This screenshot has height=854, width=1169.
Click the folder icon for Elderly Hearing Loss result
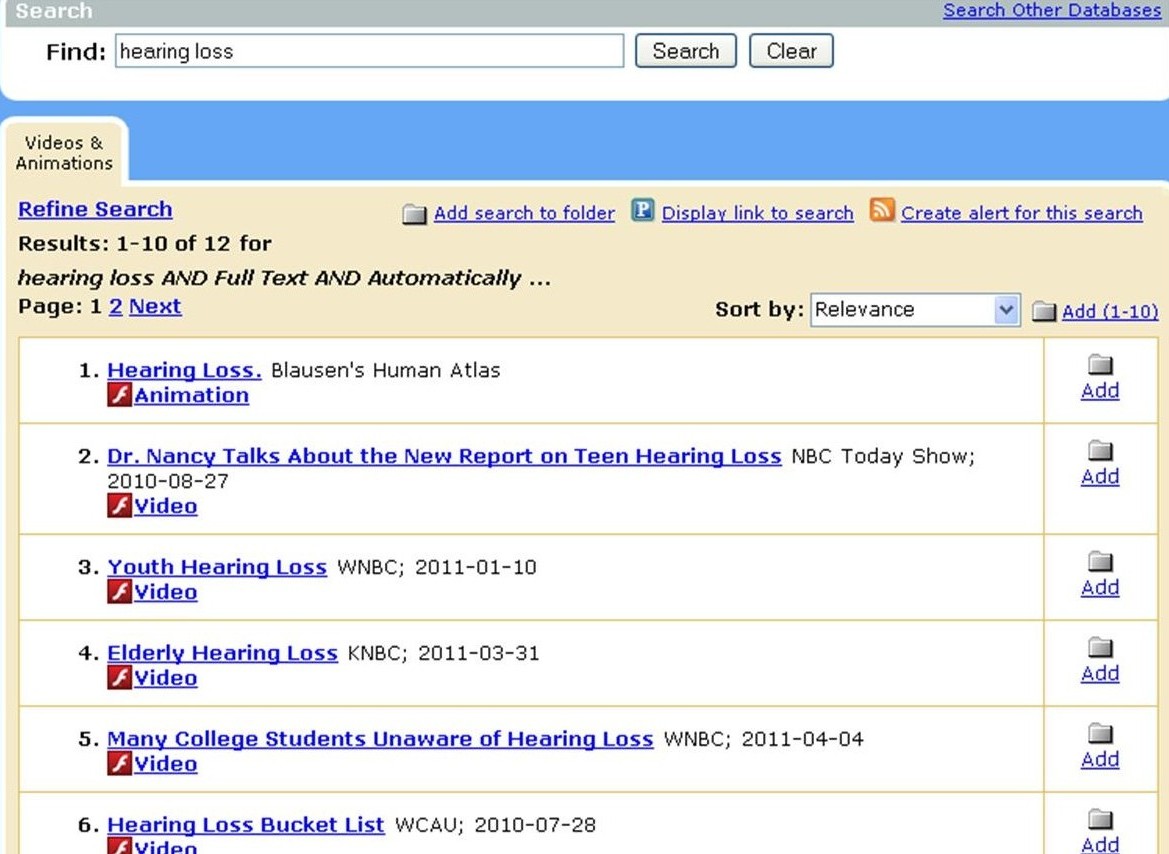click(1100, 648)
